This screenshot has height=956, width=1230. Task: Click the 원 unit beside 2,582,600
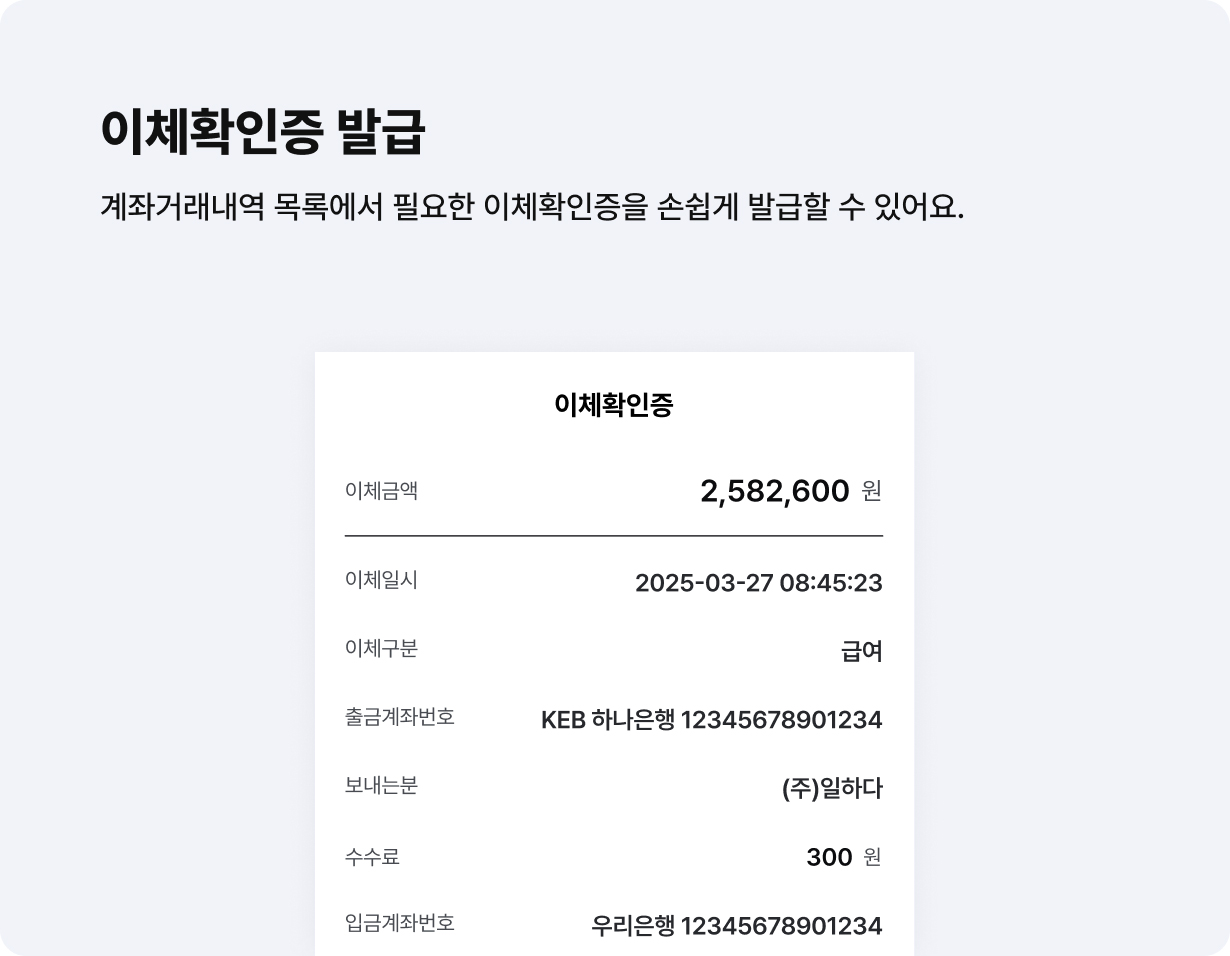click(872, 491)
